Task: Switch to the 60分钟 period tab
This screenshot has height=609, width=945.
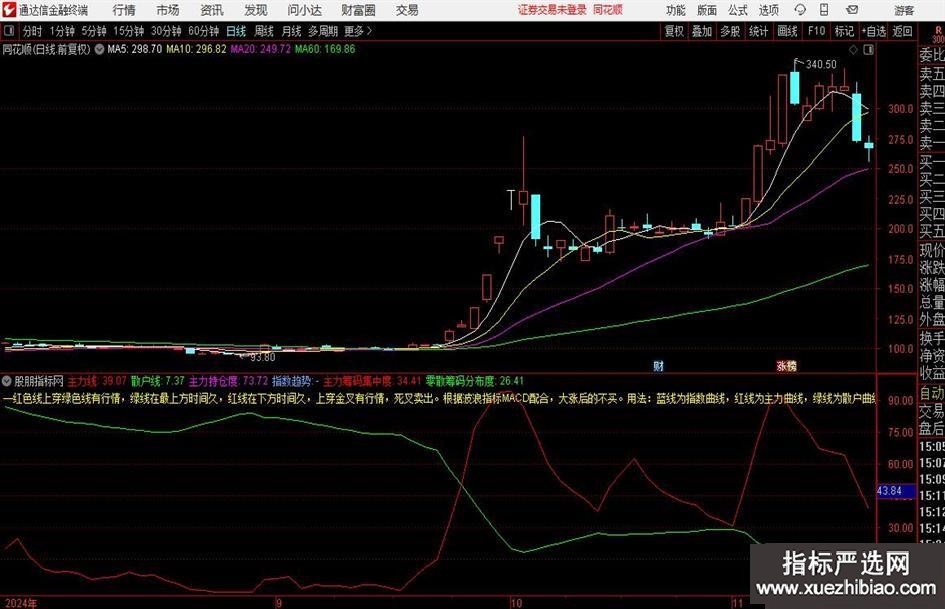Action: click(x=204, y=31)
